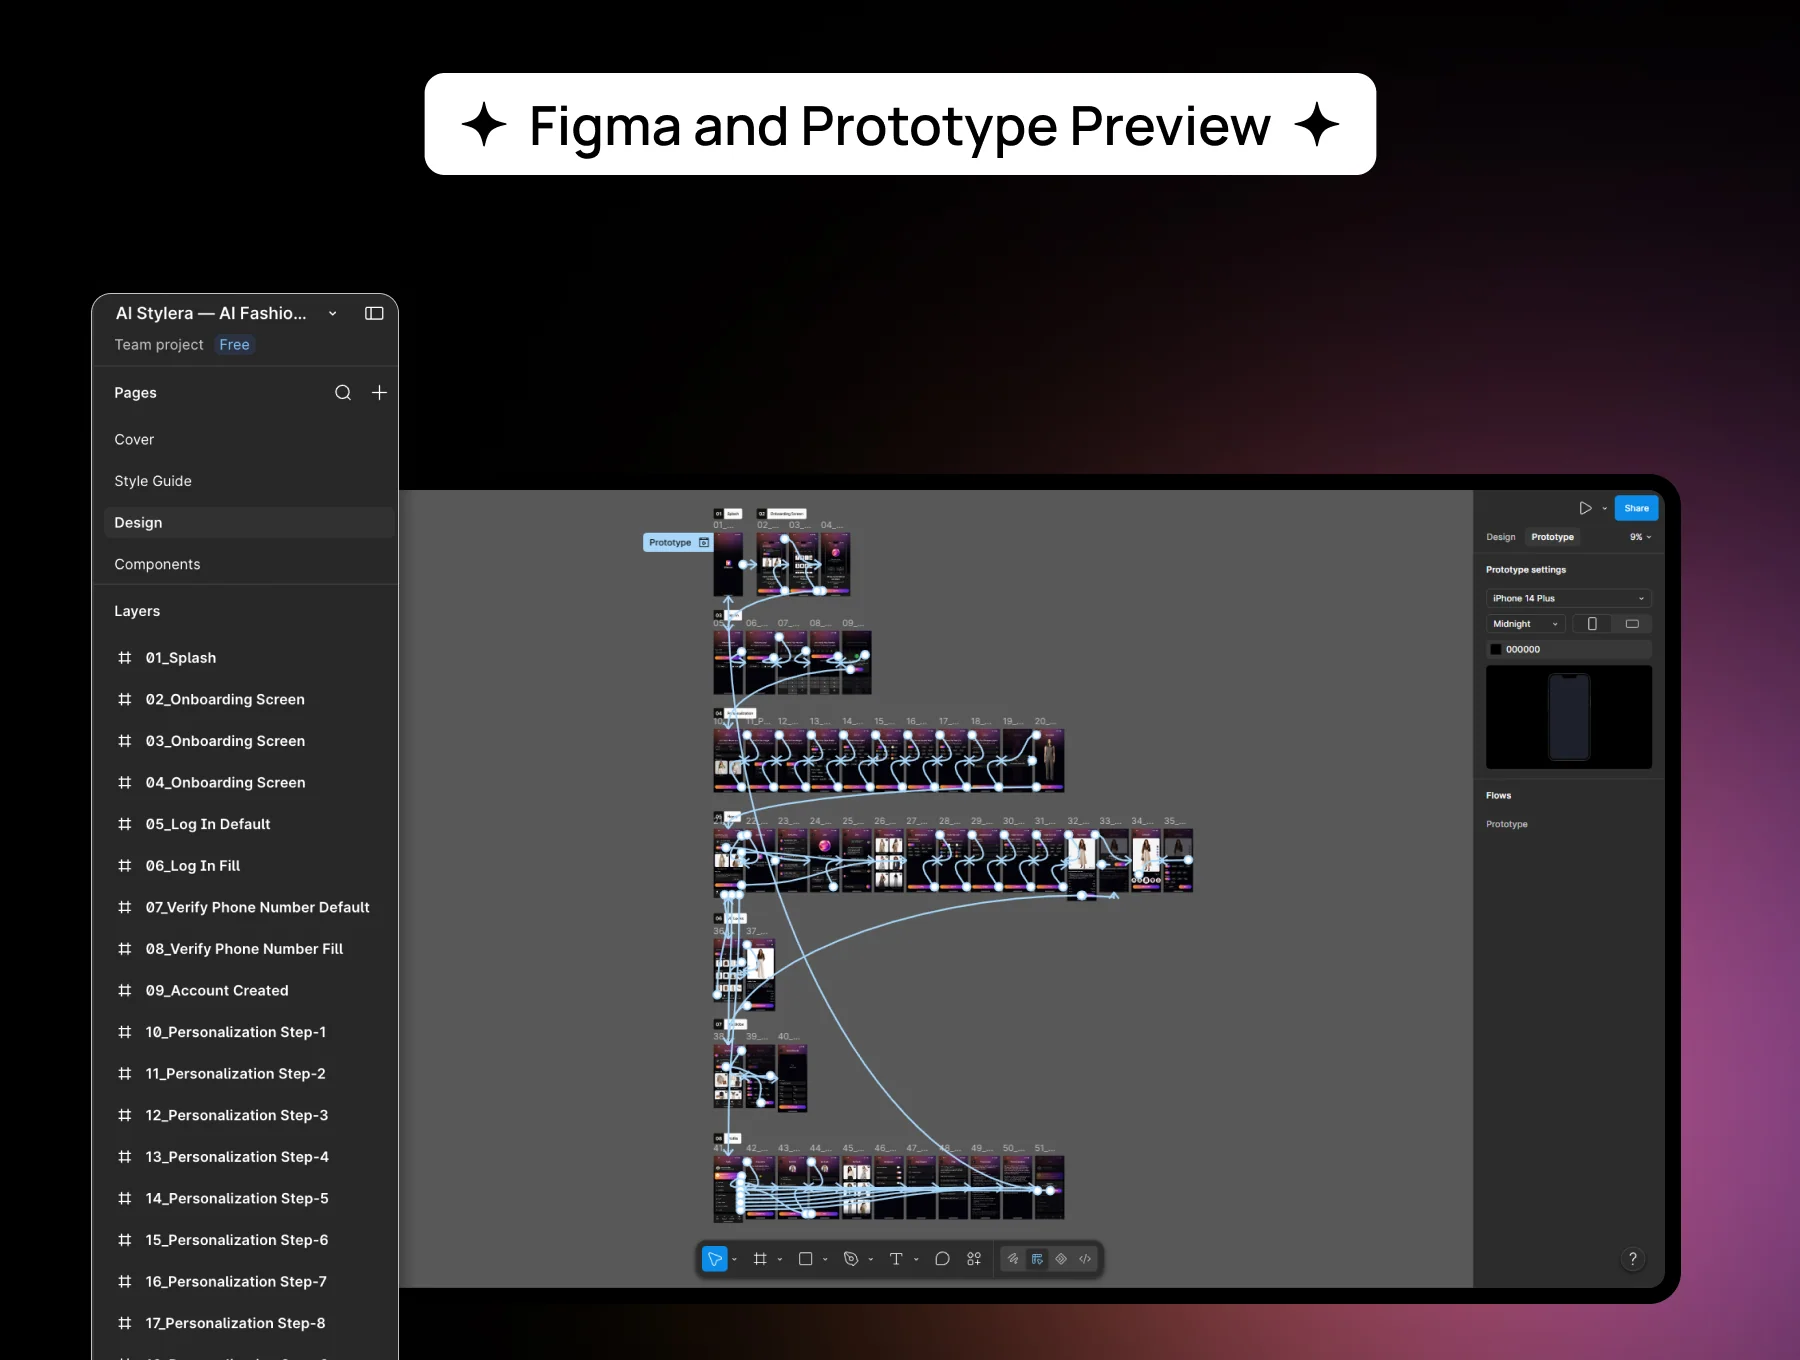Switch to the Design tab in right panel
Screen dimensions: 1800x1360
pos(1500,537)
